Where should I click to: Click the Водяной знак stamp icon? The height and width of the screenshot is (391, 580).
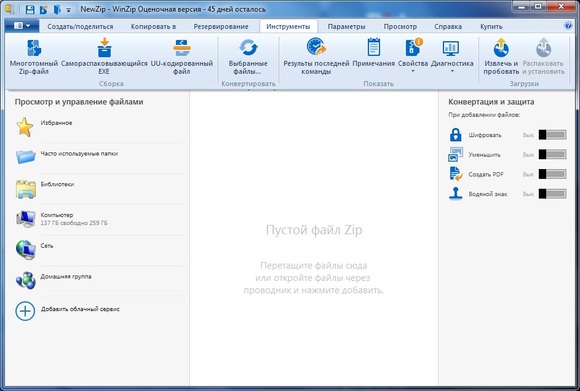[x=455, y=193]
